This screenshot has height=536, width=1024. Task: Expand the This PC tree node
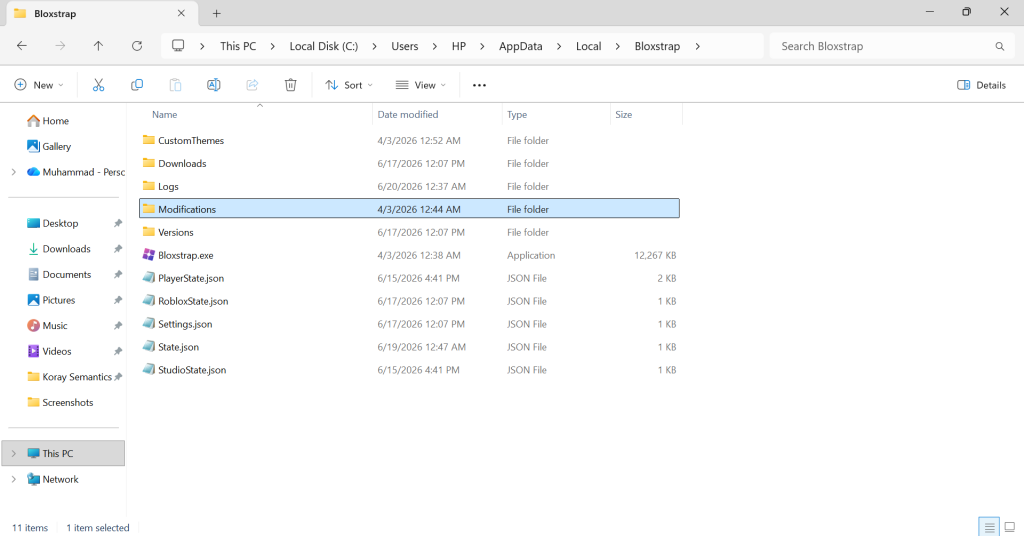[x=14, y=454]
